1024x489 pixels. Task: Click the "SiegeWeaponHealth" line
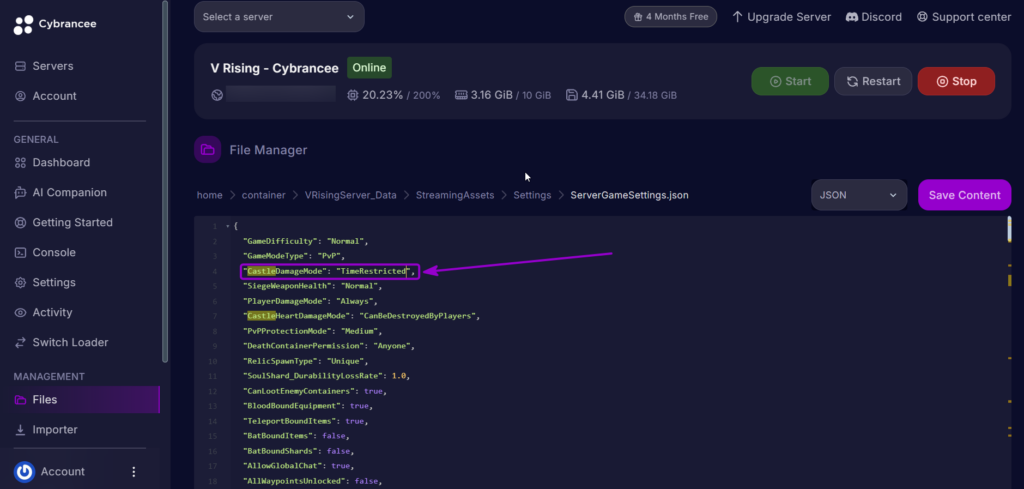coord(312,286)
